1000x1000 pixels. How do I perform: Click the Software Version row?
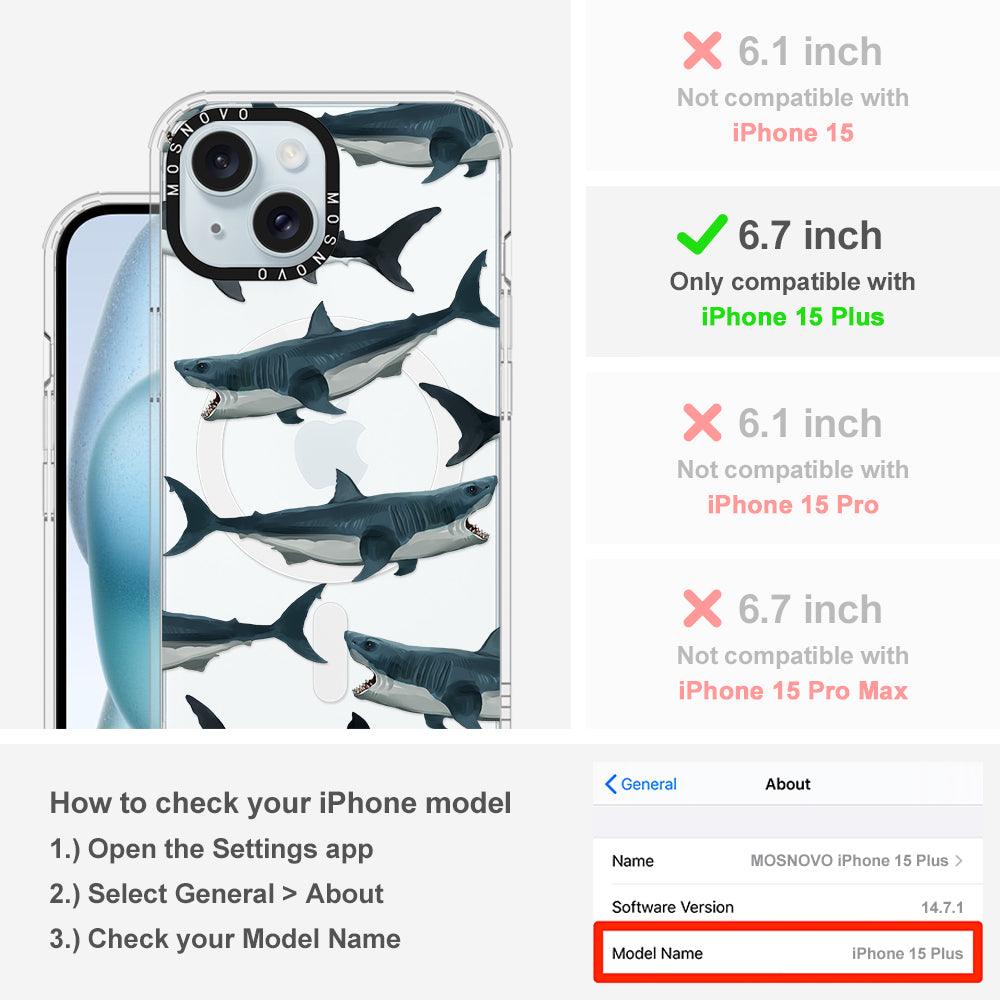click(x=788, y=907)
